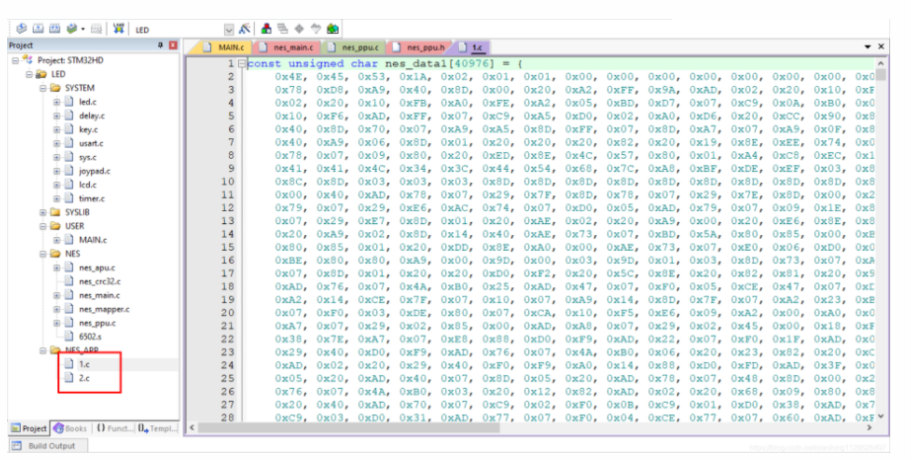This screenshot has width=911, height=460.
Task: Click the SYSTEM folder icon
Action: pos(55,88)
